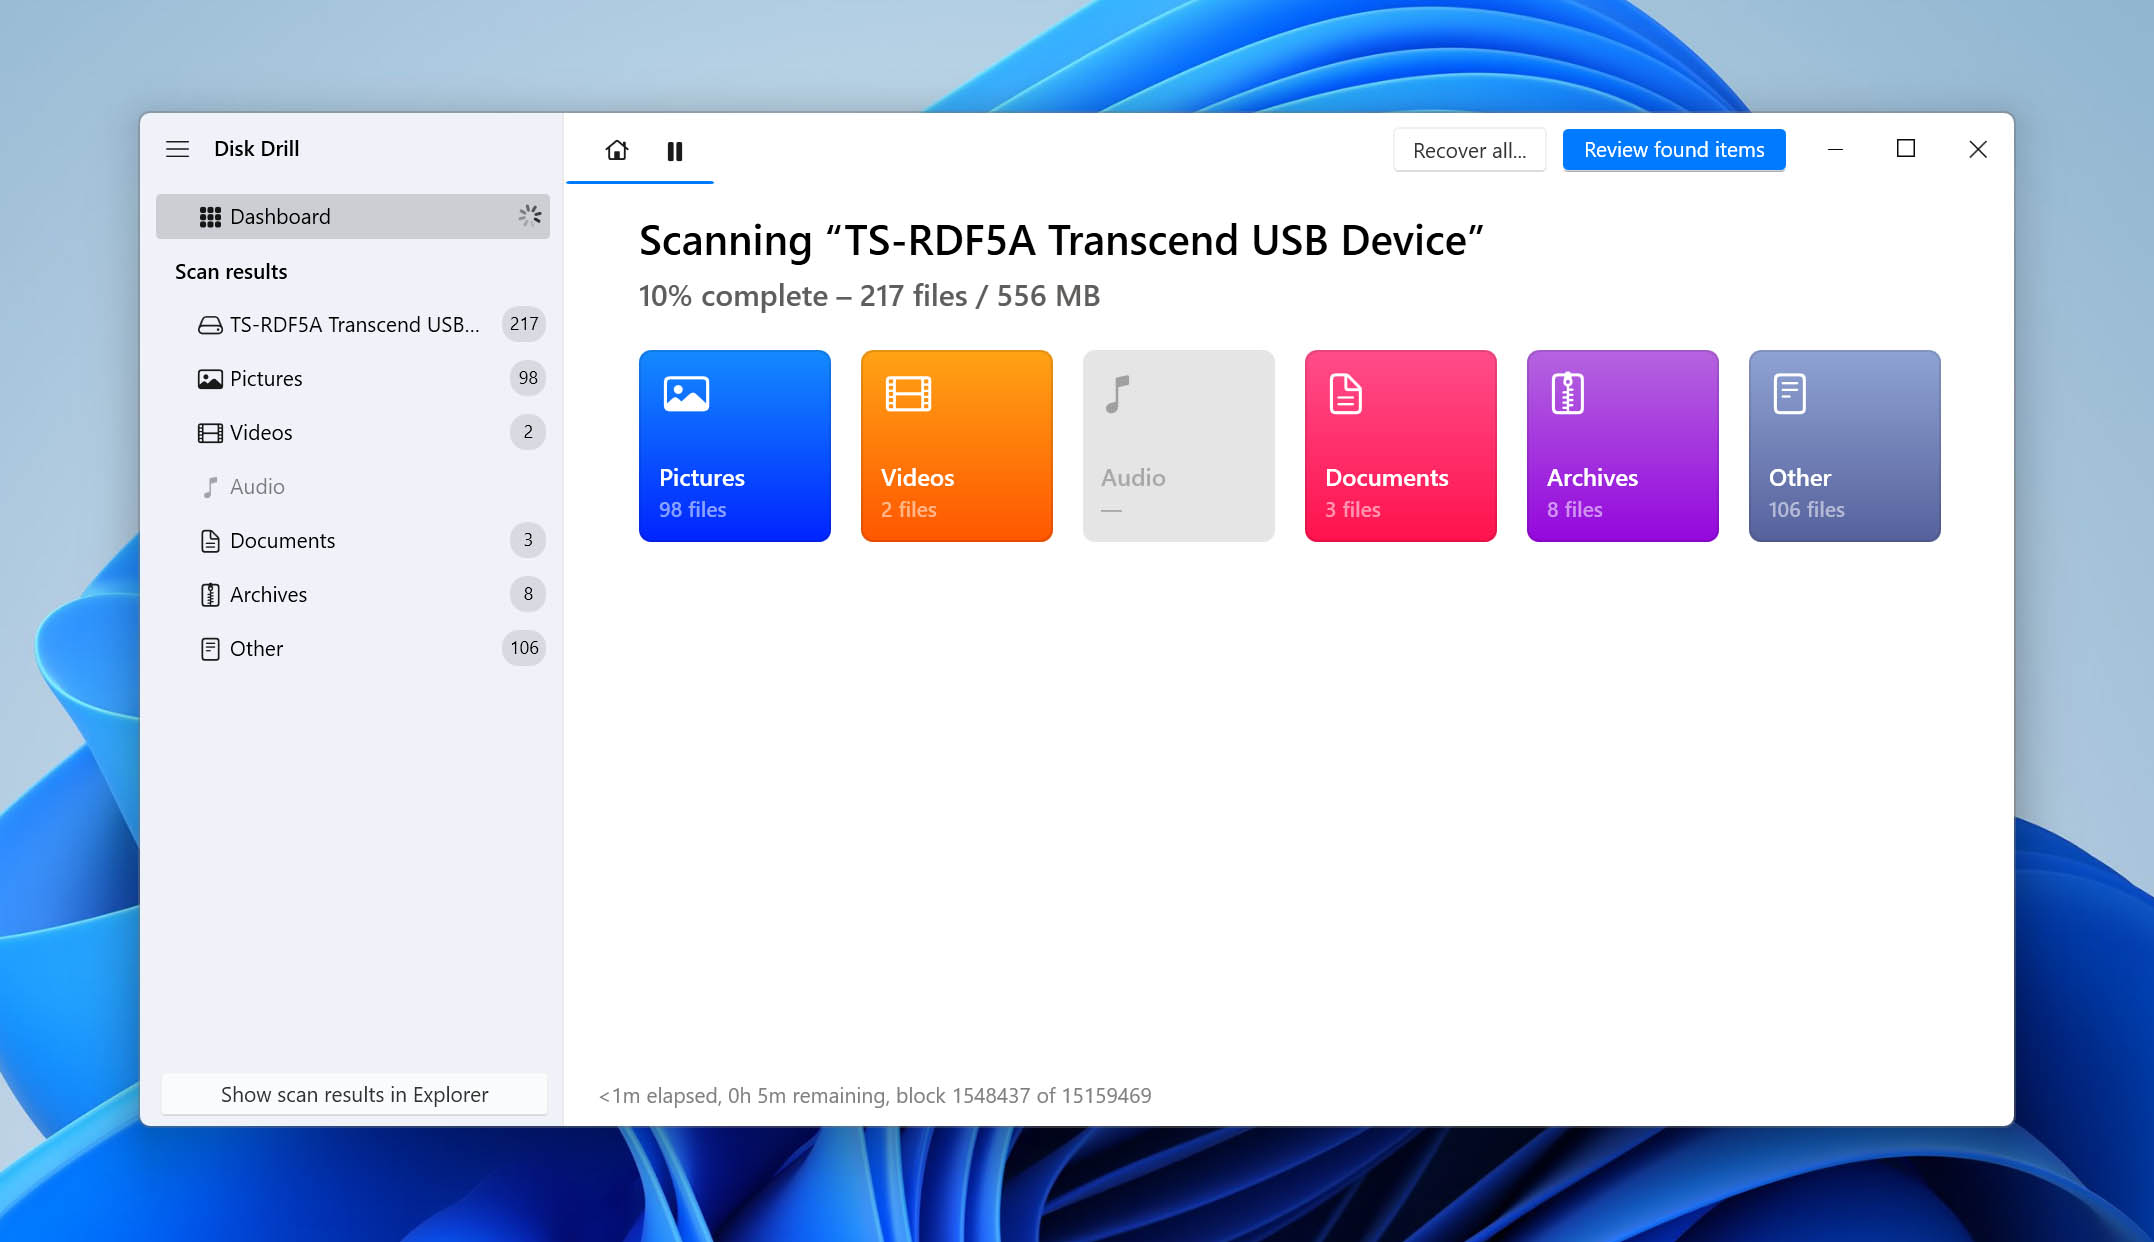This screenshot has width=2154, height=1242.
Task: Click the 8 count badge for Archives
Action: (x=528, y=594)
